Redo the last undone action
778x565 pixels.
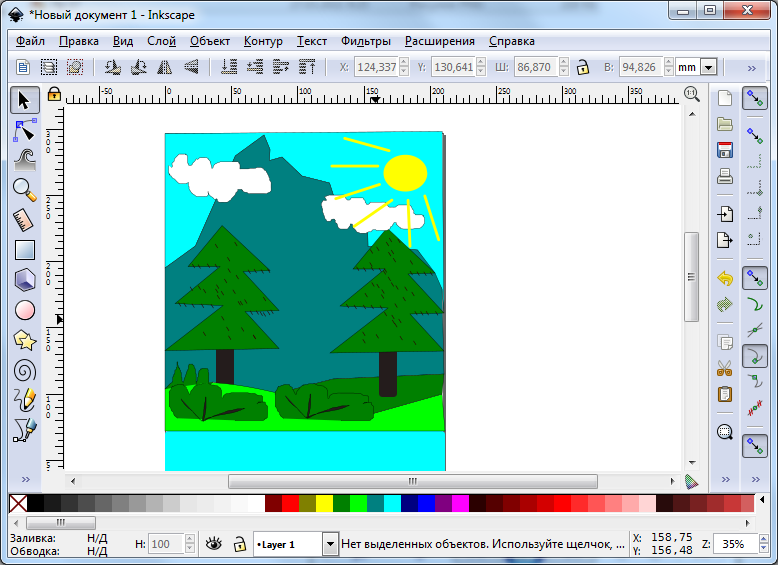(725, 304)
